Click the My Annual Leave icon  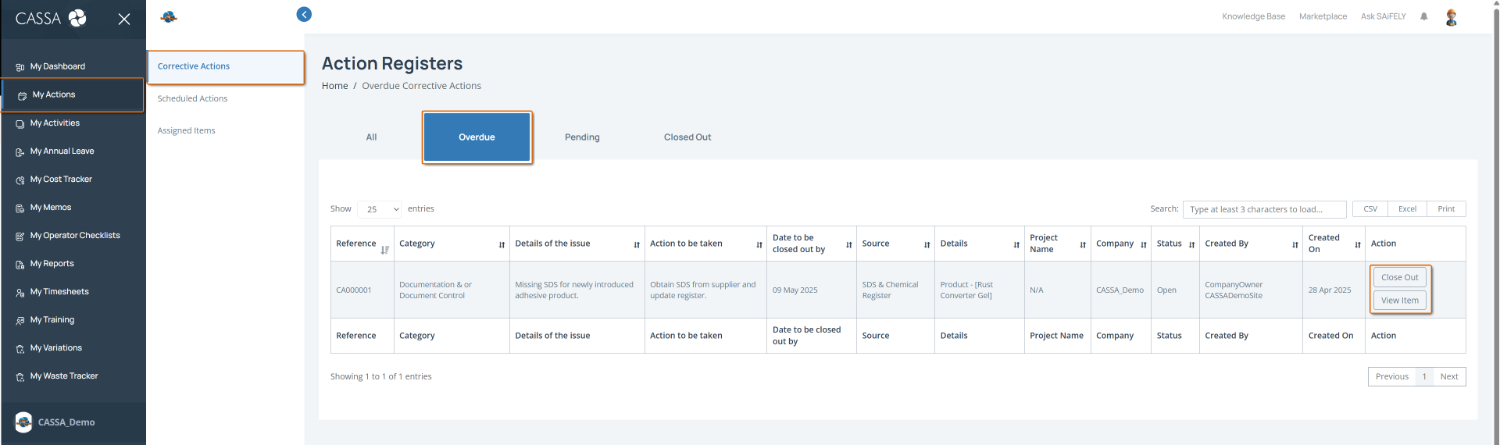20,152
